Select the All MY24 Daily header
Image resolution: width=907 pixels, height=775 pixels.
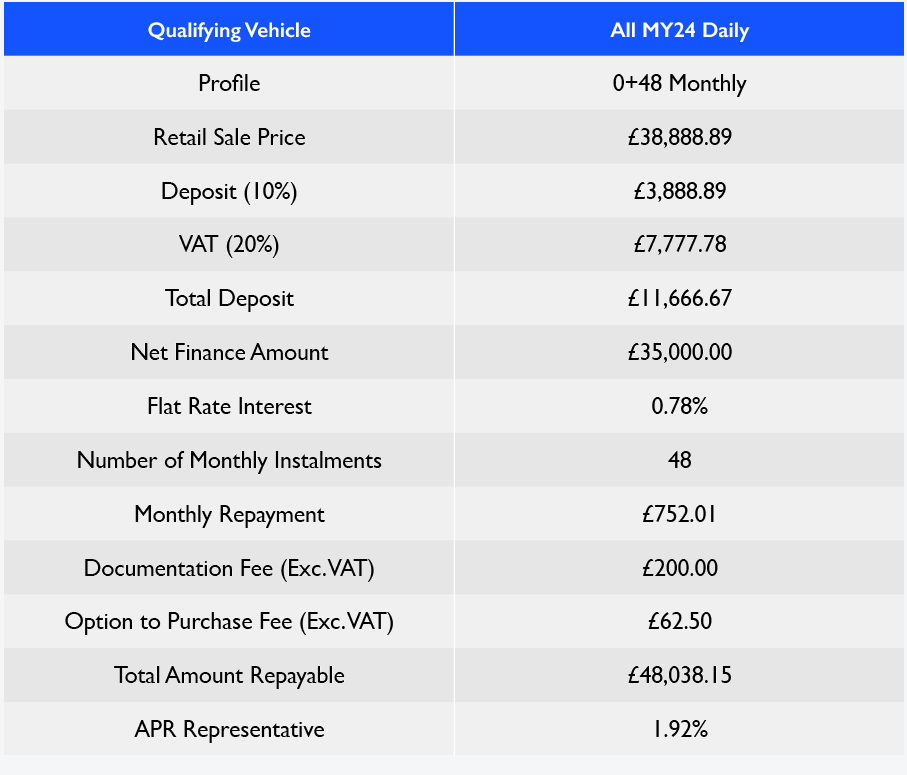tap(679, 30)
